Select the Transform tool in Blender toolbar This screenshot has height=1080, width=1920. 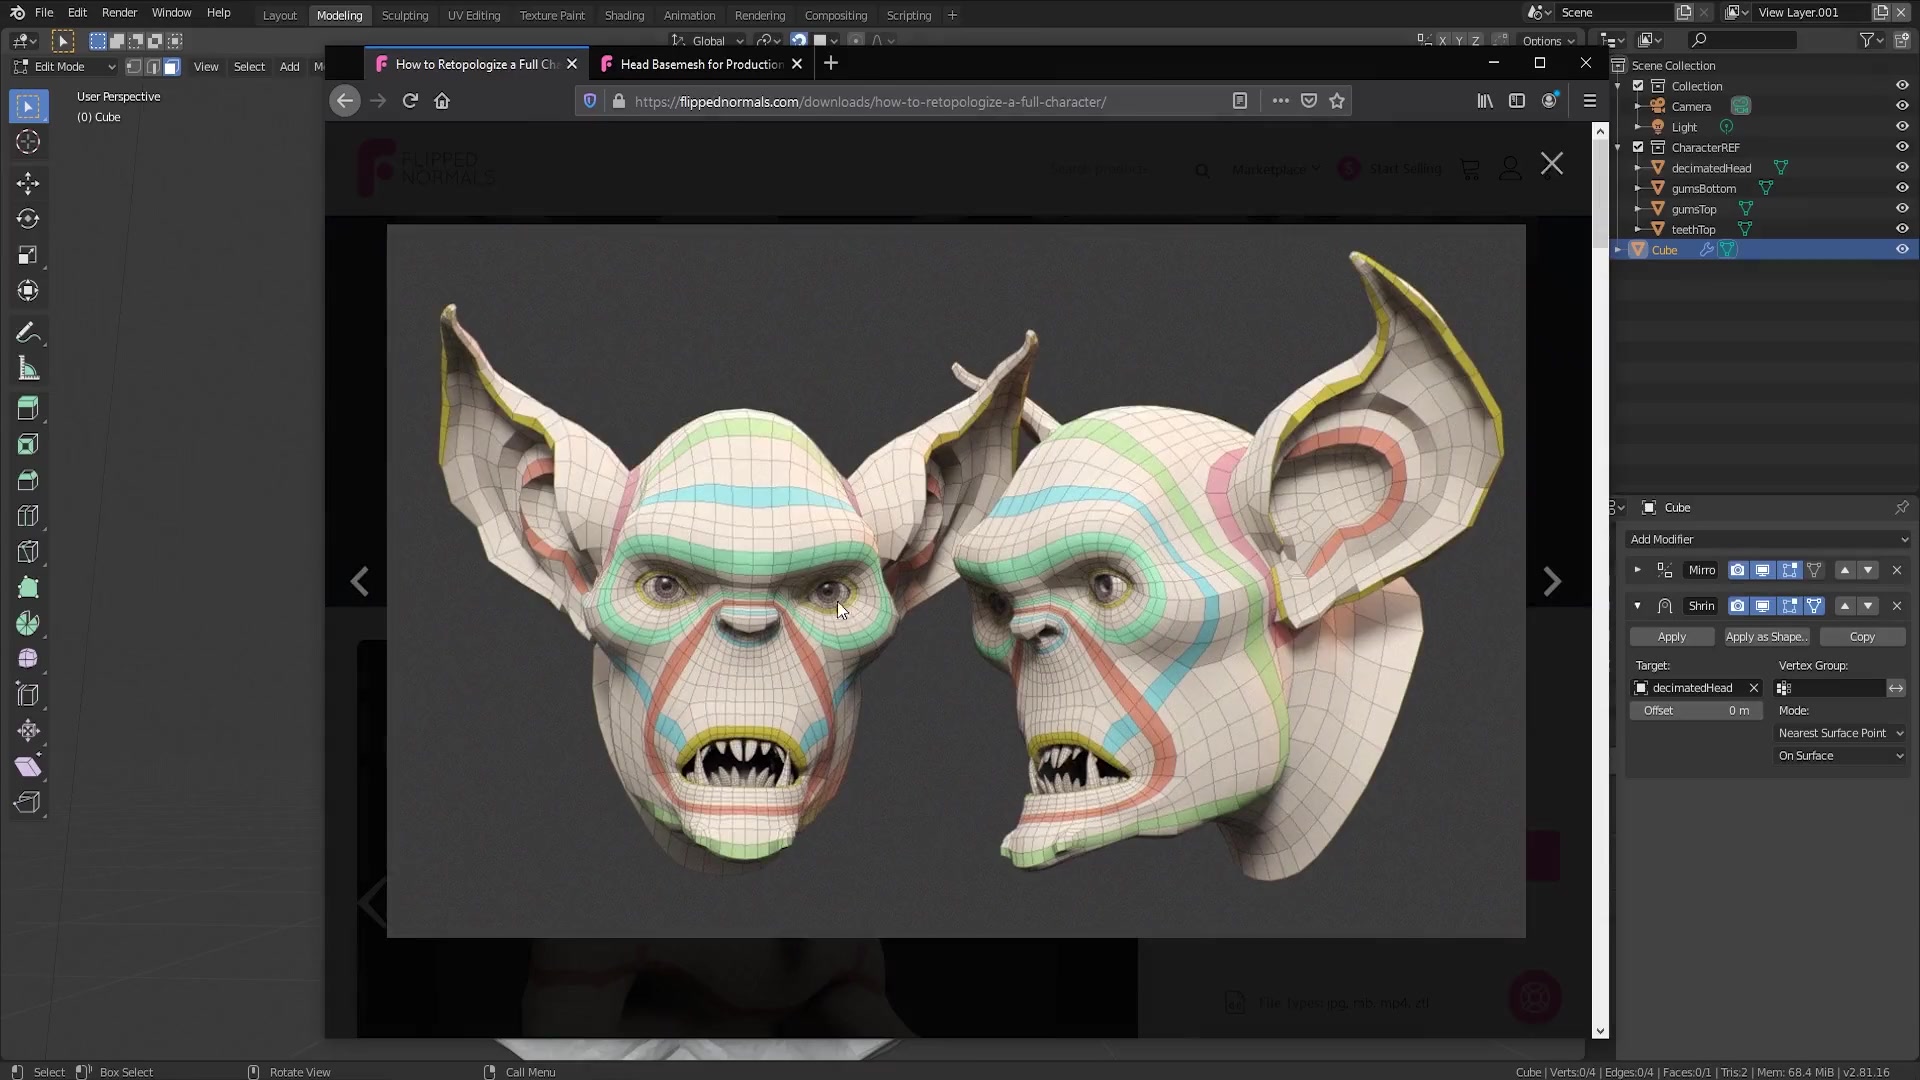point(28,291)
